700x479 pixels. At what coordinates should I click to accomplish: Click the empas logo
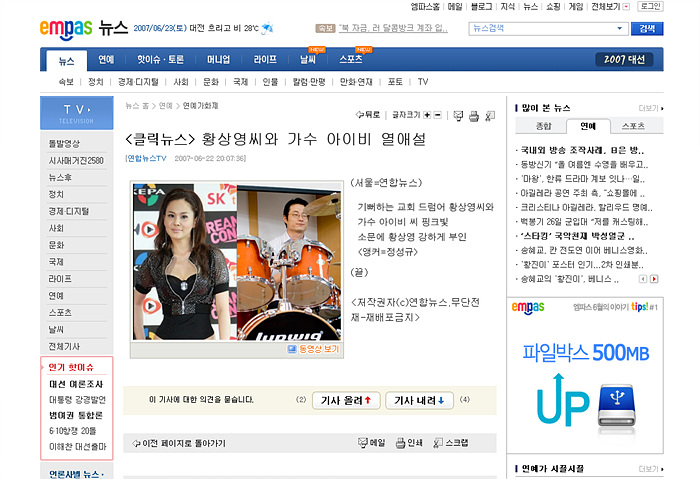(66, 29)
